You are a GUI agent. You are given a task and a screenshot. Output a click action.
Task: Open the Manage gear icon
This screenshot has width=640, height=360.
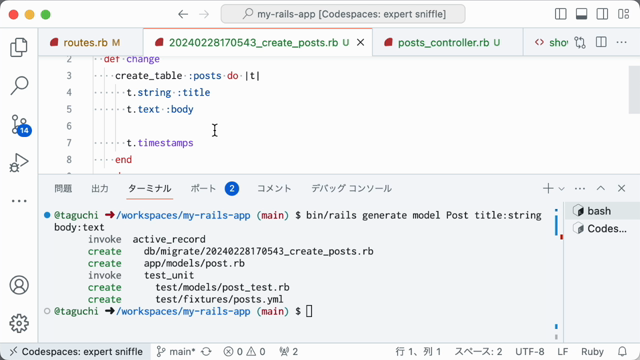click(19, 323)
